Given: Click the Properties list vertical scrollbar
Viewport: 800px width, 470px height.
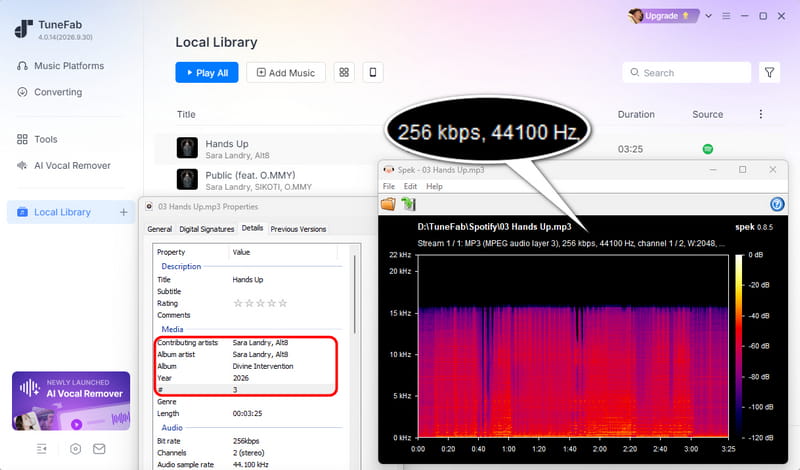Looking at the screenshot, I should click(x=355, y=294).
